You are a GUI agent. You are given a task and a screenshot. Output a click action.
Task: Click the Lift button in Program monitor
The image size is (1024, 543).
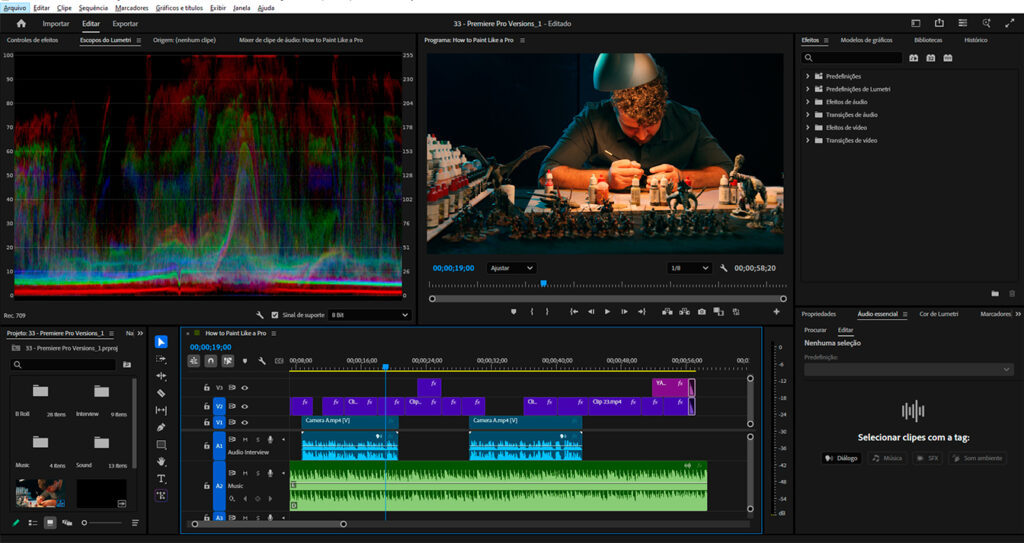(667, 312)
